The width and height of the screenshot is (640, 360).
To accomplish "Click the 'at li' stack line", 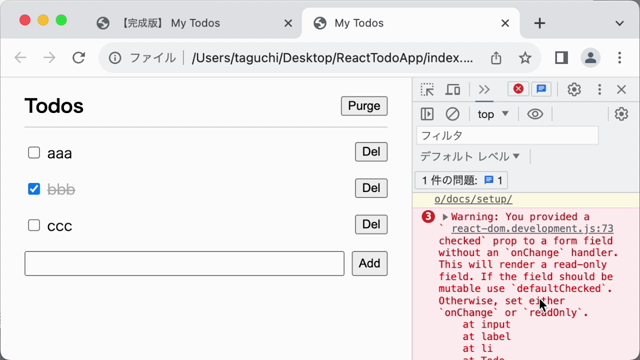I will [478, 349].
